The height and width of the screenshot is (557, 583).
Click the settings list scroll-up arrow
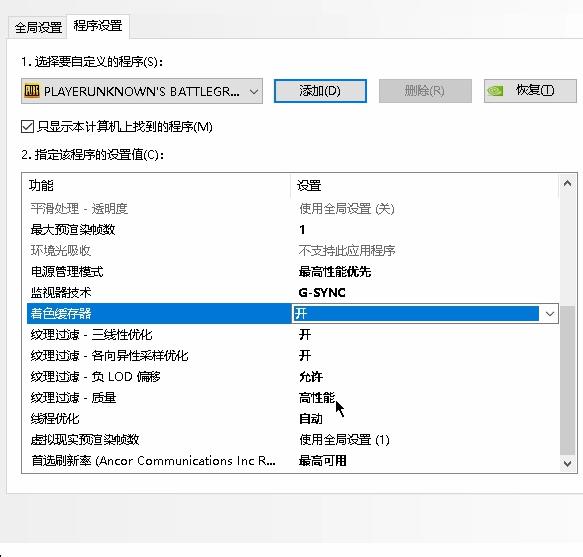point(567,183)
